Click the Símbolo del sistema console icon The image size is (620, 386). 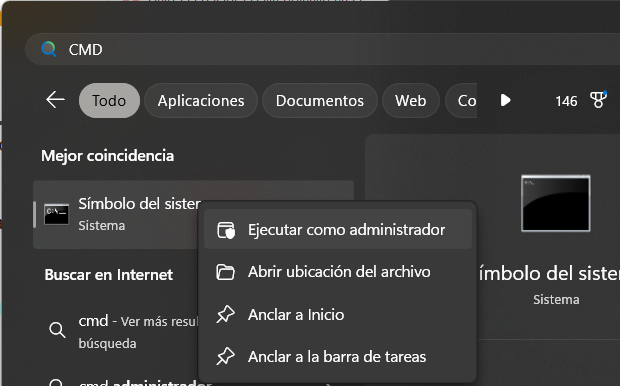tap(56, 214)
